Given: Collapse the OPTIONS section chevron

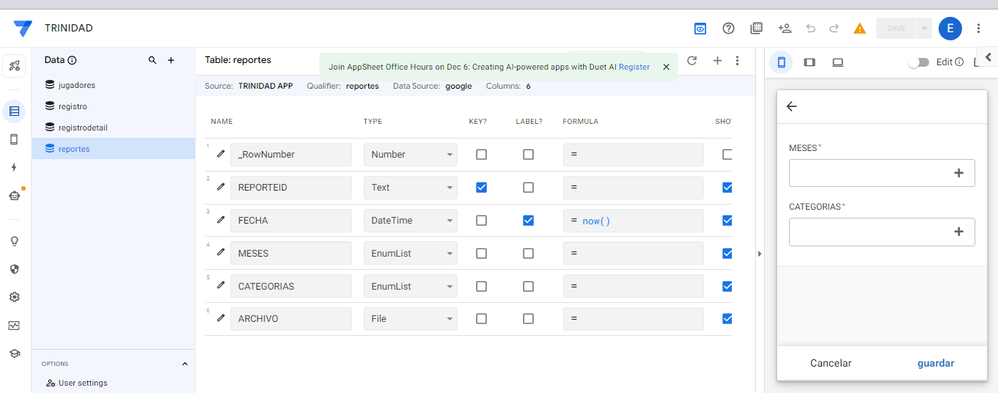Looking at the screenshot, I should pyautogui.click(x=185, y=364).
